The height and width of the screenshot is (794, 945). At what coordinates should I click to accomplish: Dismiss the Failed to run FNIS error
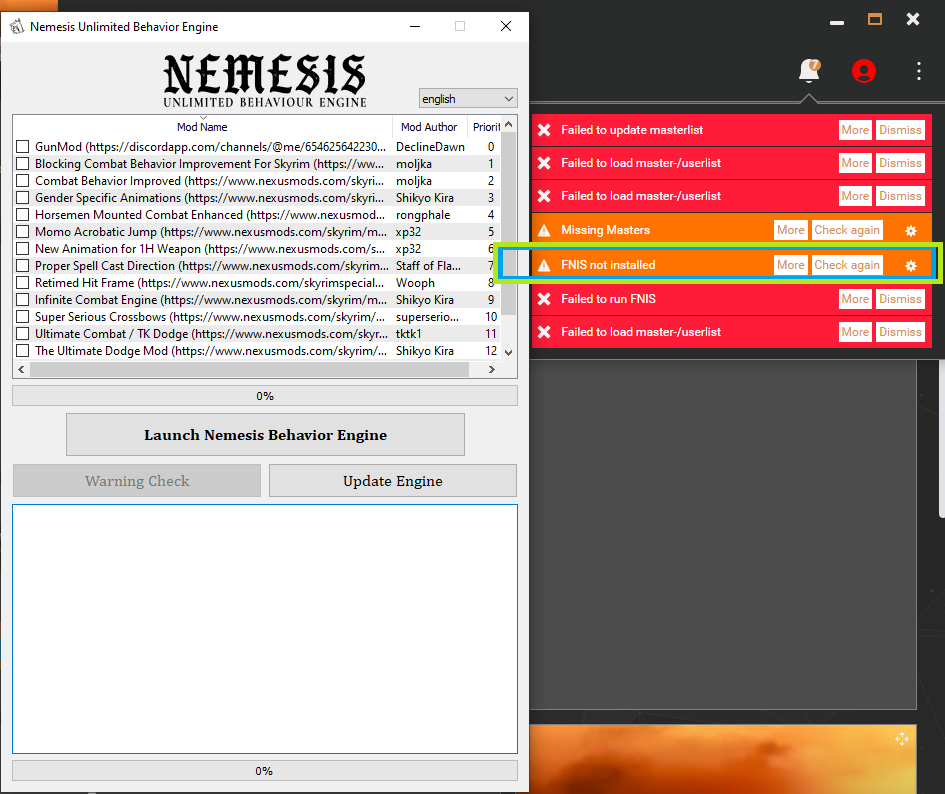[x=900, y=299]
